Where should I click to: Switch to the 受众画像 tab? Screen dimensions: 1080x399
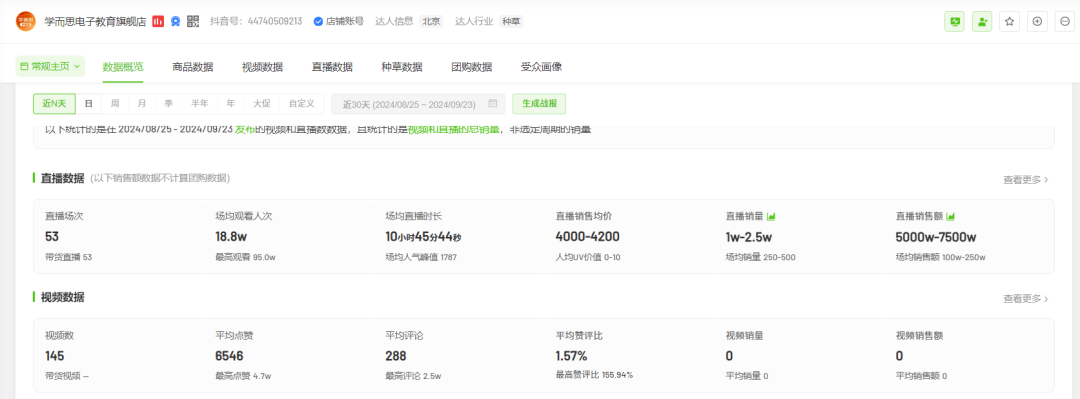coord(541,67)
